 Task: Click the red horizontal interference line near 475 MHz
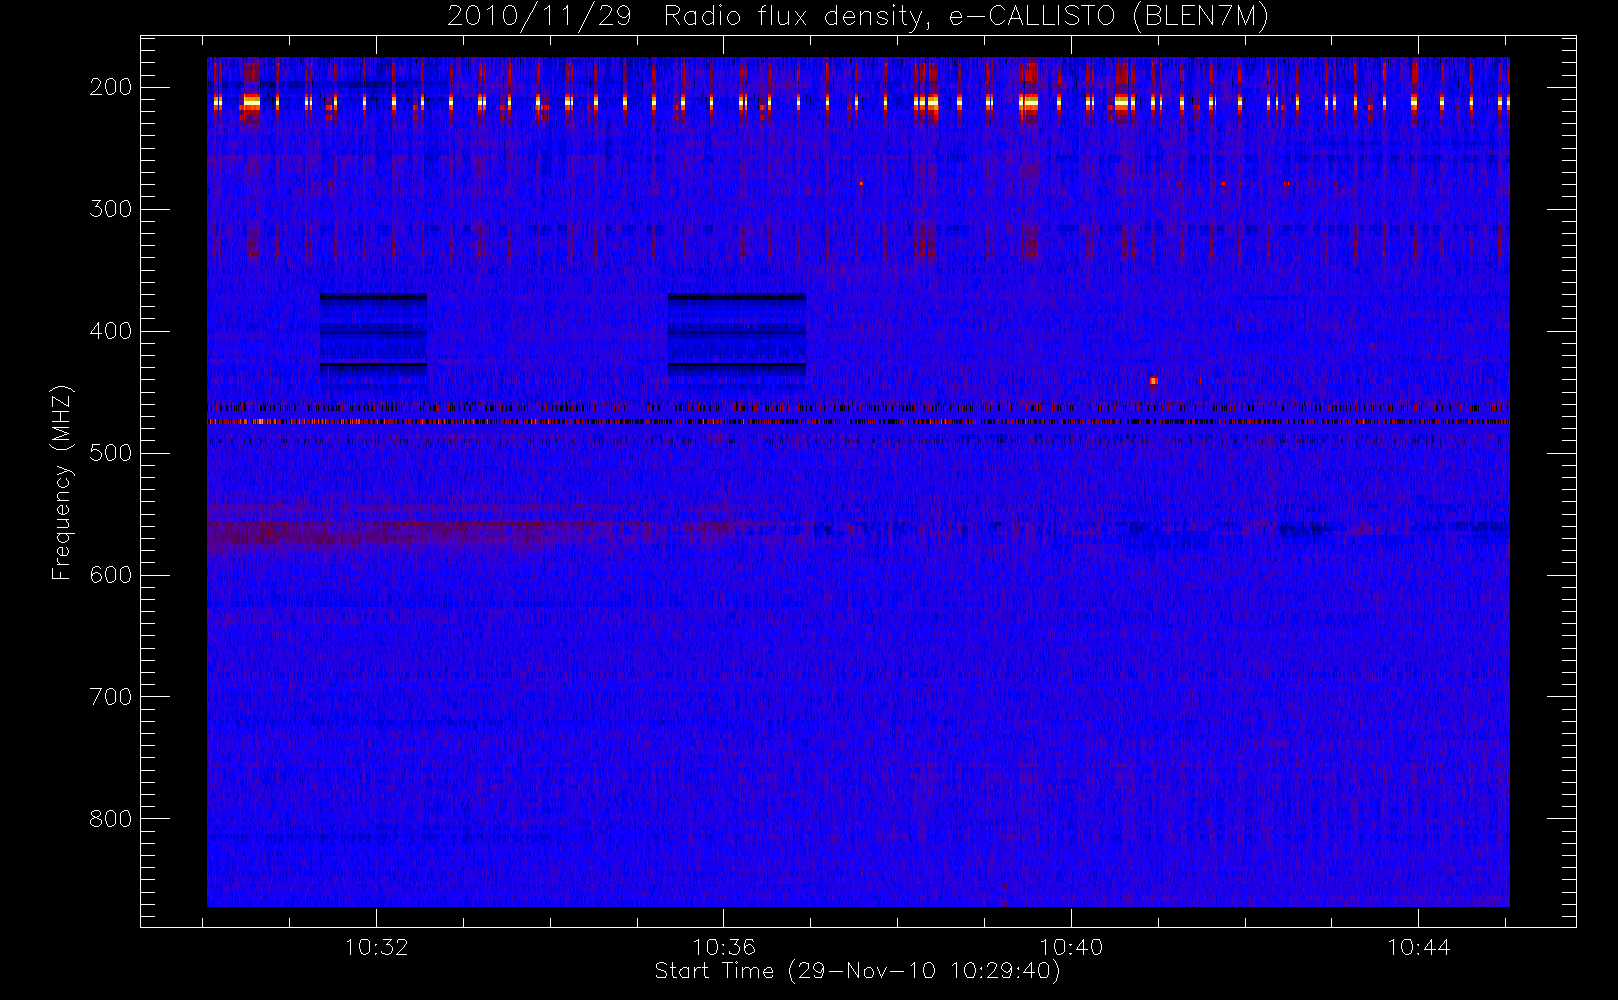[x=858, y=422]
